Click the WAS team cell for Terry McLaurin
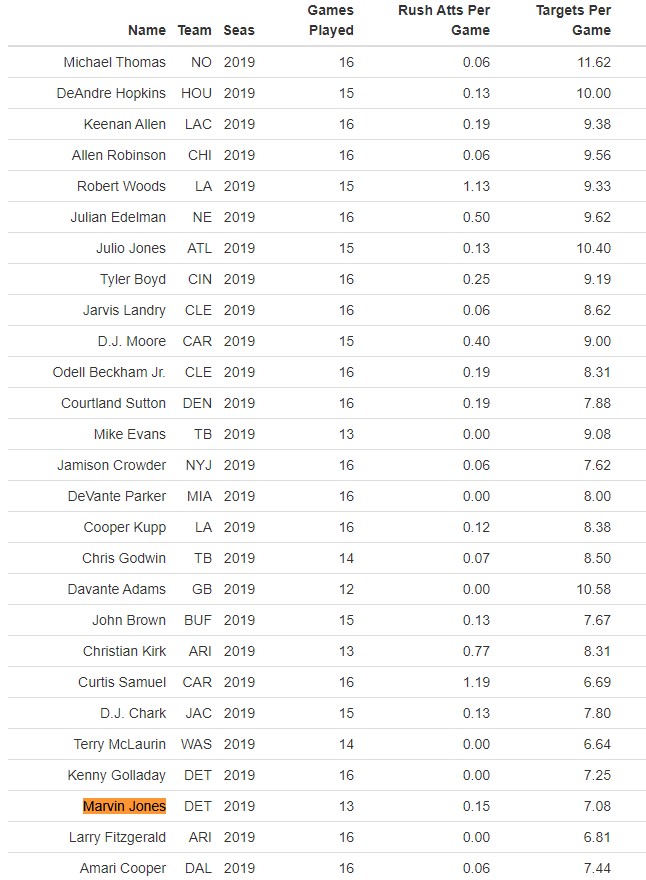 pos(196,744)
